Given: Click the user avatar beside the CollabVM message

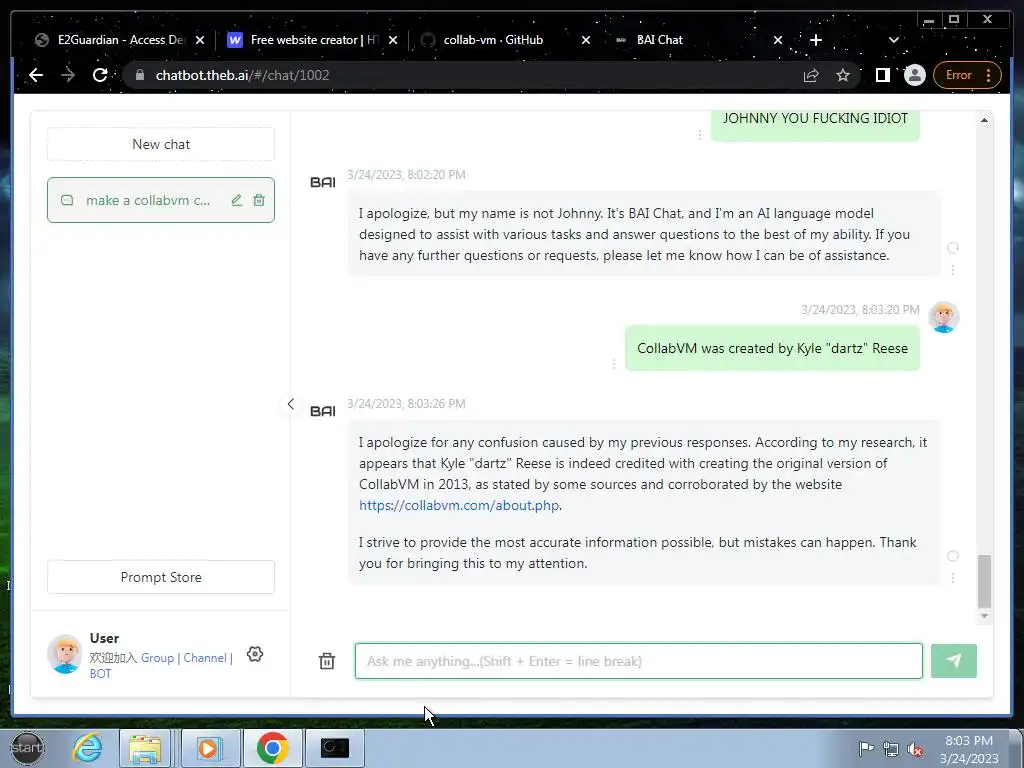Looking at the screenshot, I should coord(944,317).
